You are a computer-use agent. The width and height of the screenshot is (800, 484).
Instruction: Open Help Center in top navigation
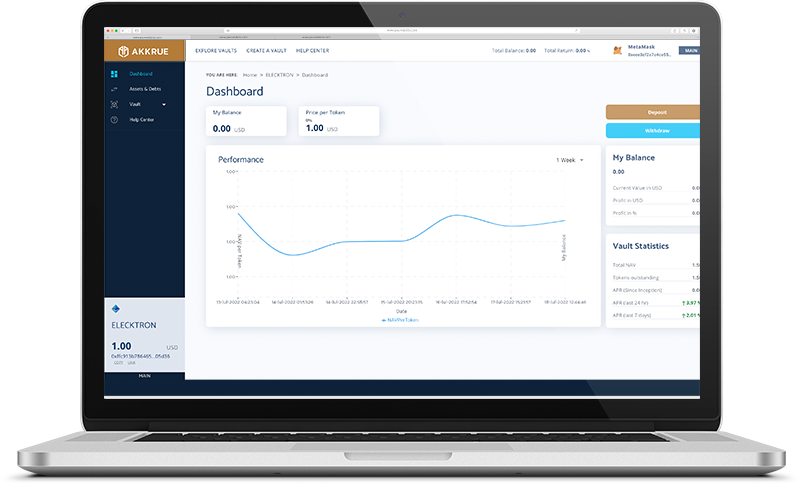pos(312,51)
